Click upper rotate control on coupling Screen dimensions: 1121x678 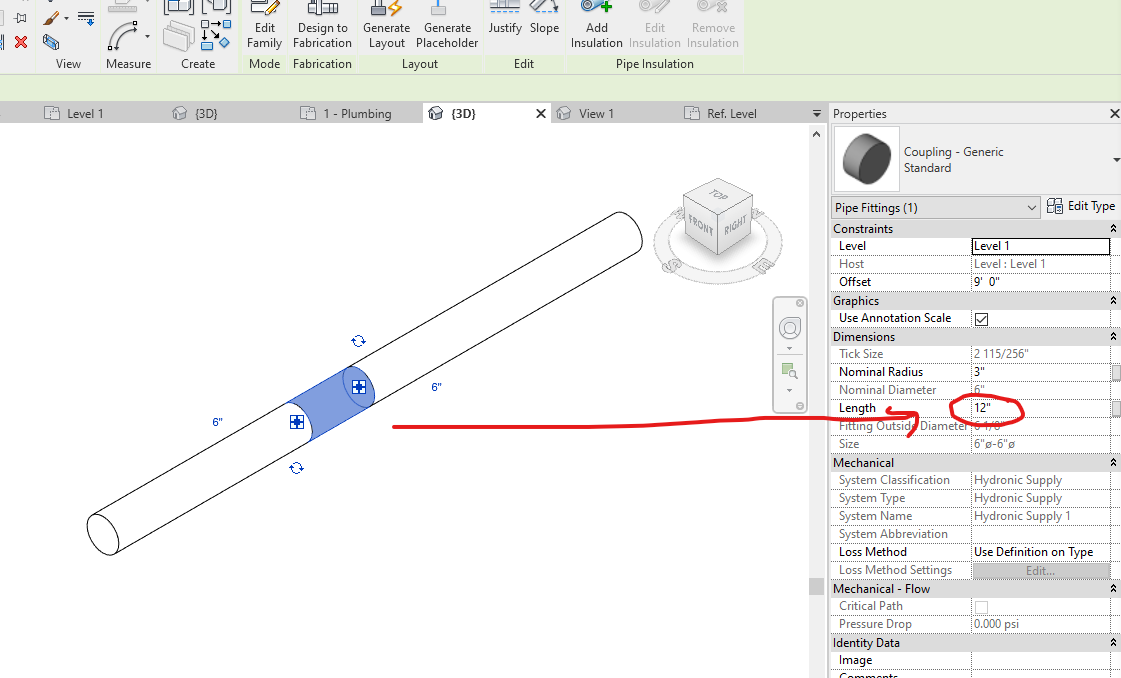point(358,341)
